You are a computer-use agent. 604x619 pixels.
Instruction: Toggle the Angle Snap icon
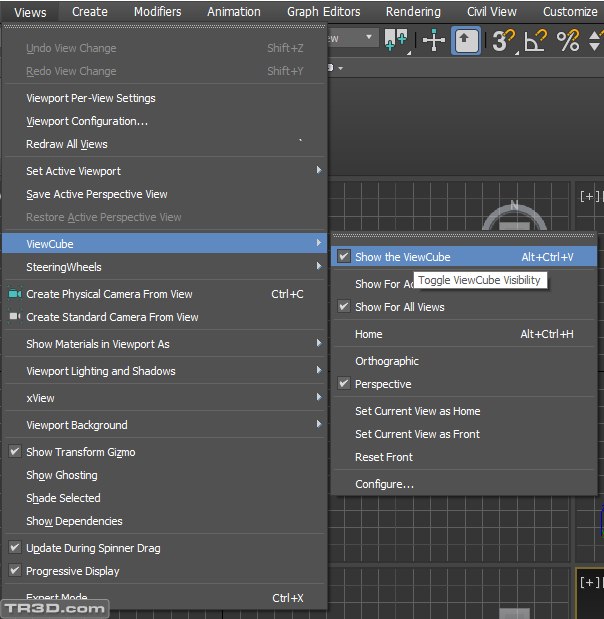535,40
